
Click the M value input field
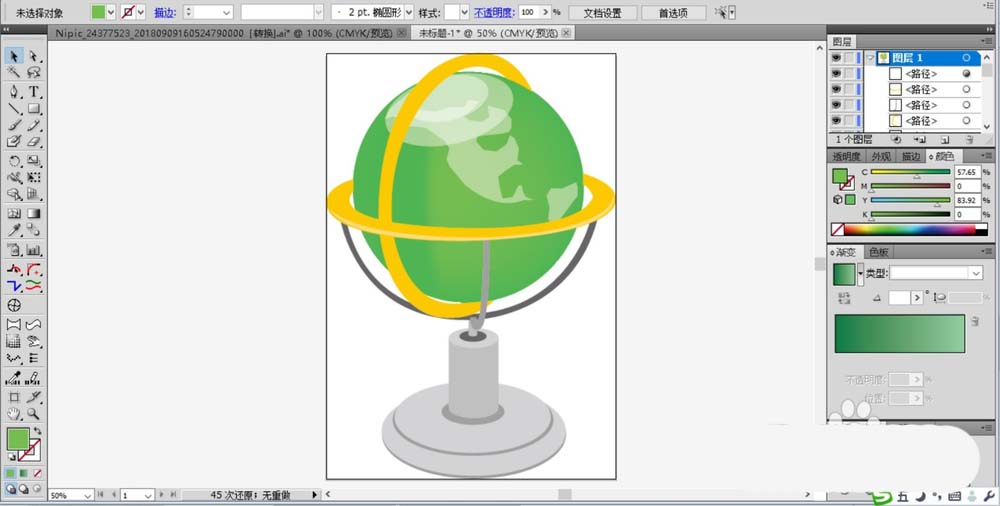[967, 186]
